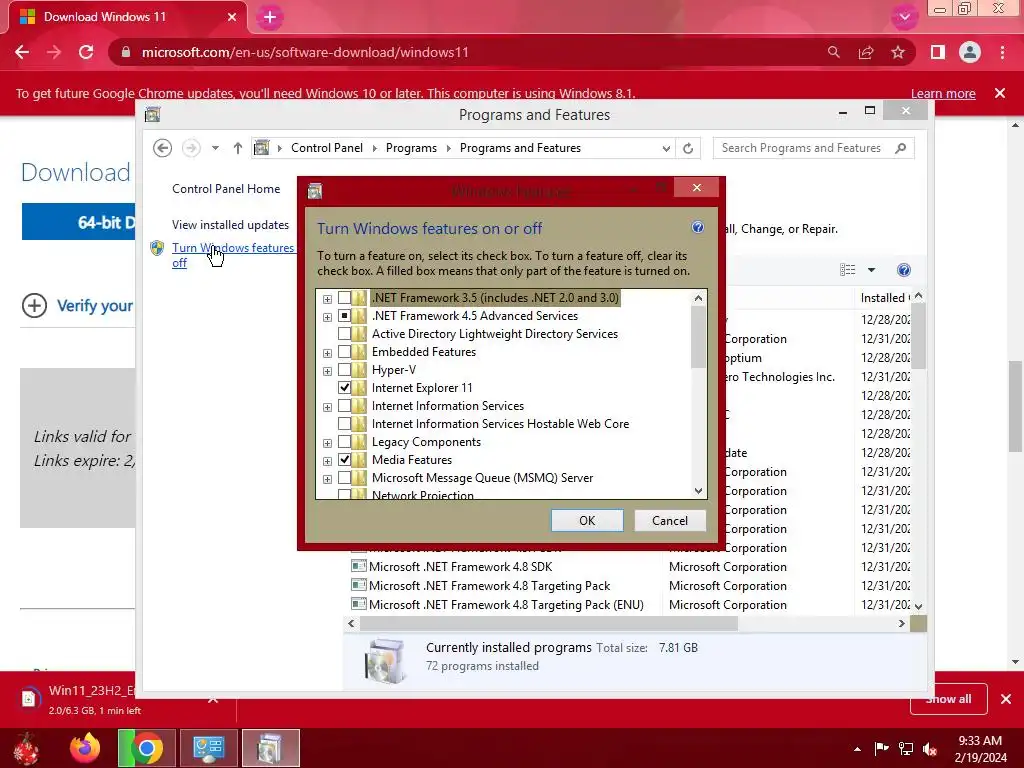Reload the Microsoft download page

pyautogui.click(x=86, y=52)
